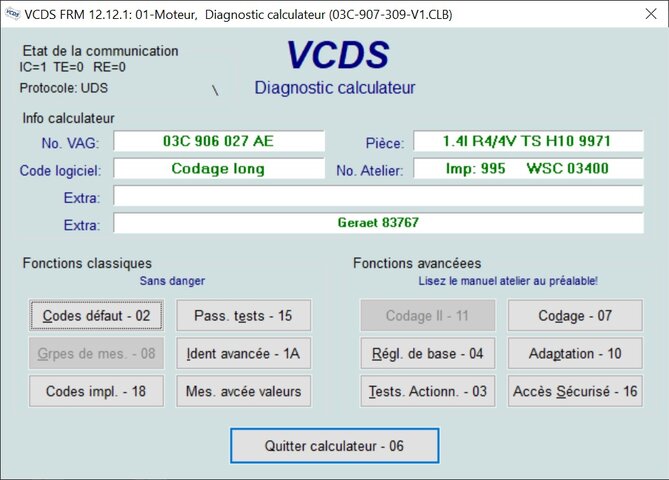Open Mes. avcée valeurs

[x=244, y=391]
